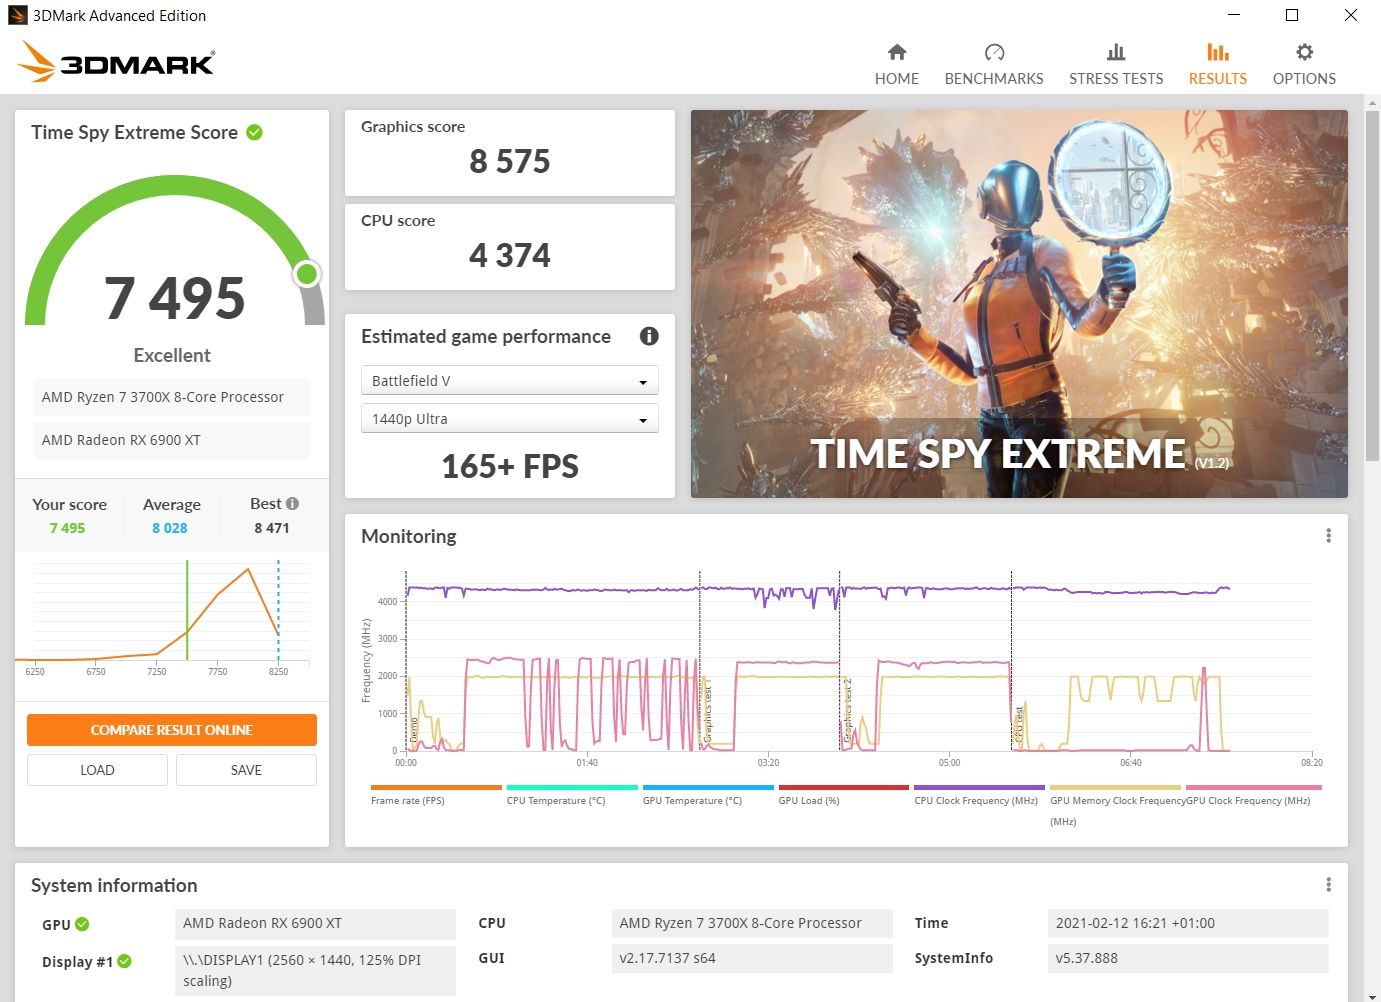Click the best score 8 471

(x=272, y=528)
